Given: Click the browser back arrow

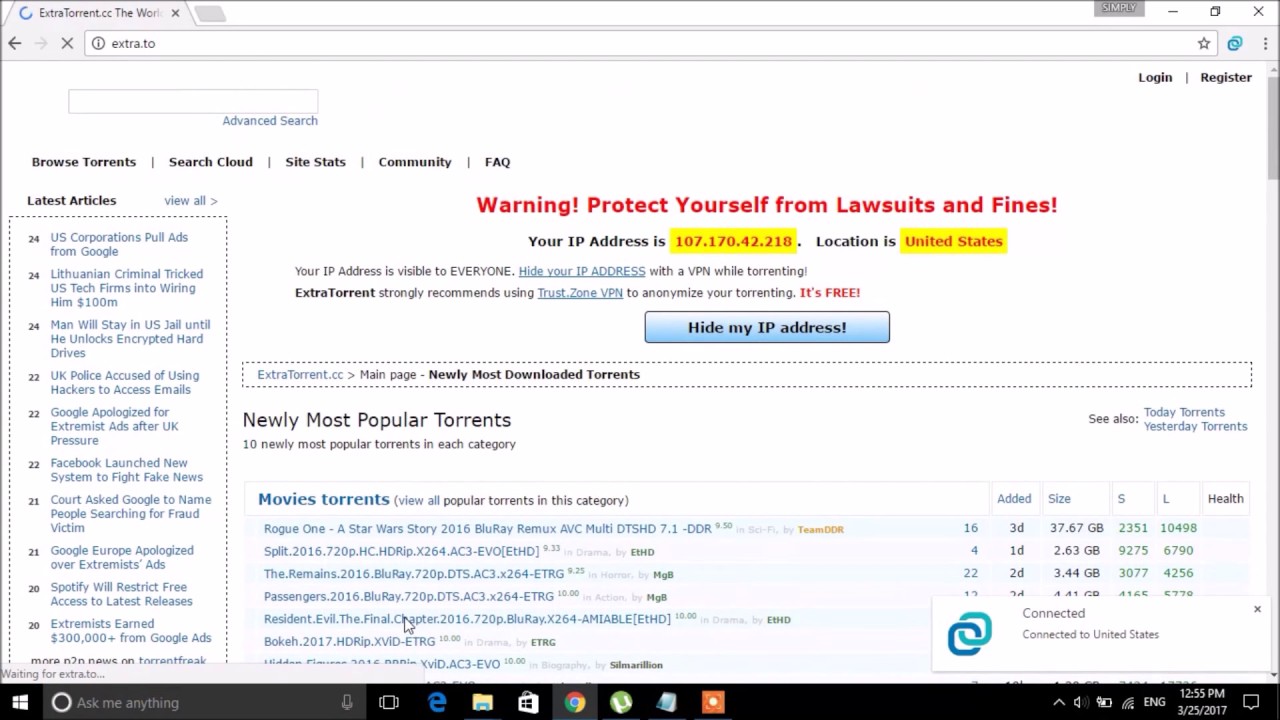Looking at the screenshot, I should pyautogui.click(x=15, y=43).
